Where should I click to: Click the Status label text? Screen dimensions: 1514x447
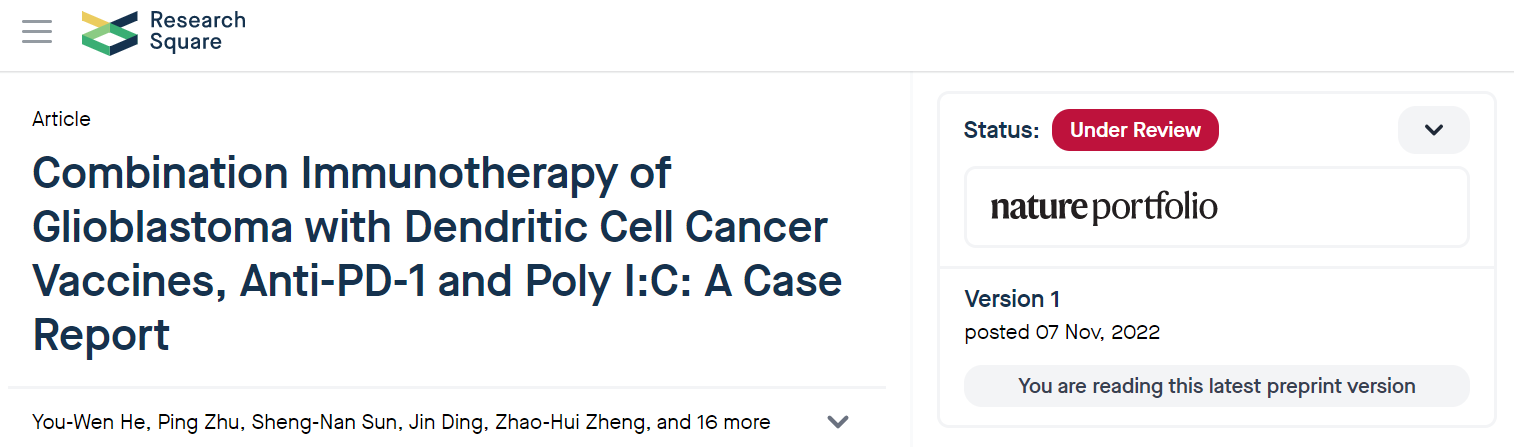click(1001, 130)
